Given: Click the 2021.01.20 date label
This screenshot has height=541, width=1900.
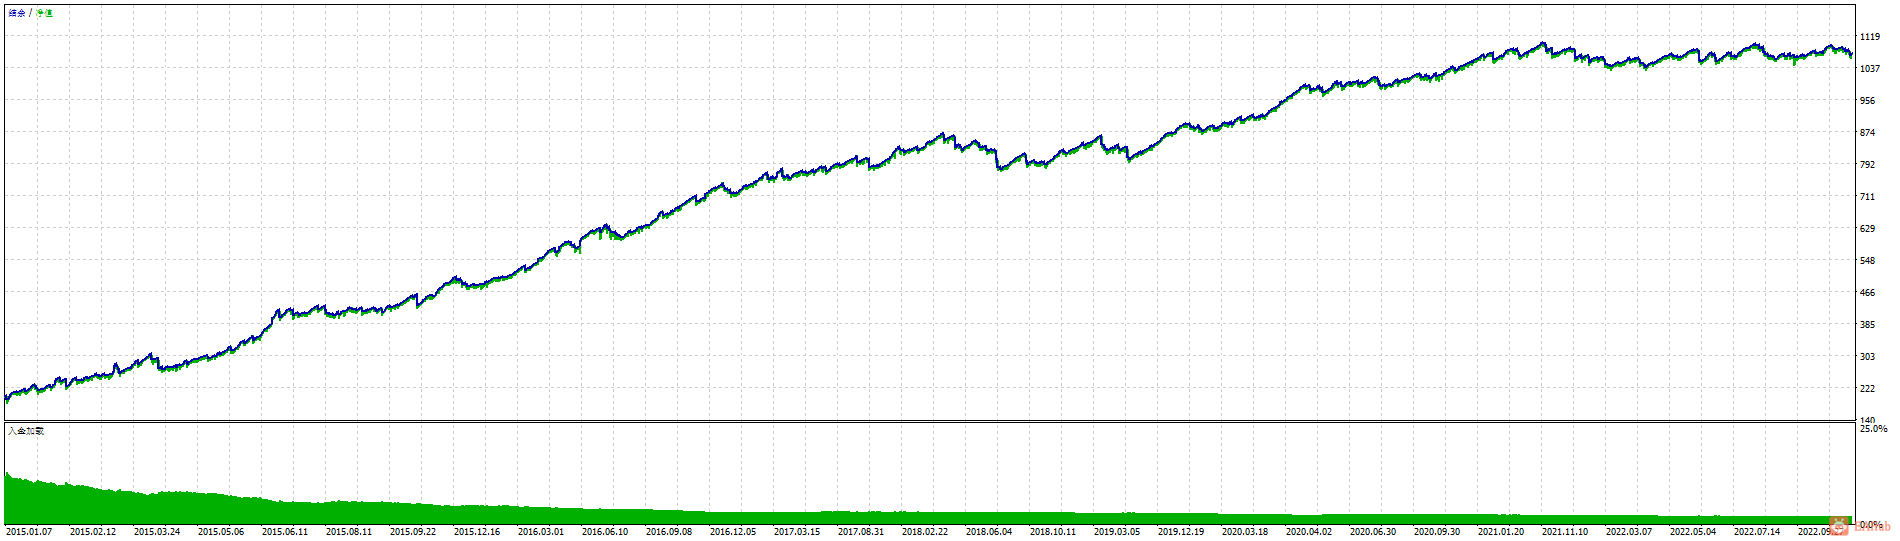Looking at the screenshot, I should click(x=1501, y=532).
